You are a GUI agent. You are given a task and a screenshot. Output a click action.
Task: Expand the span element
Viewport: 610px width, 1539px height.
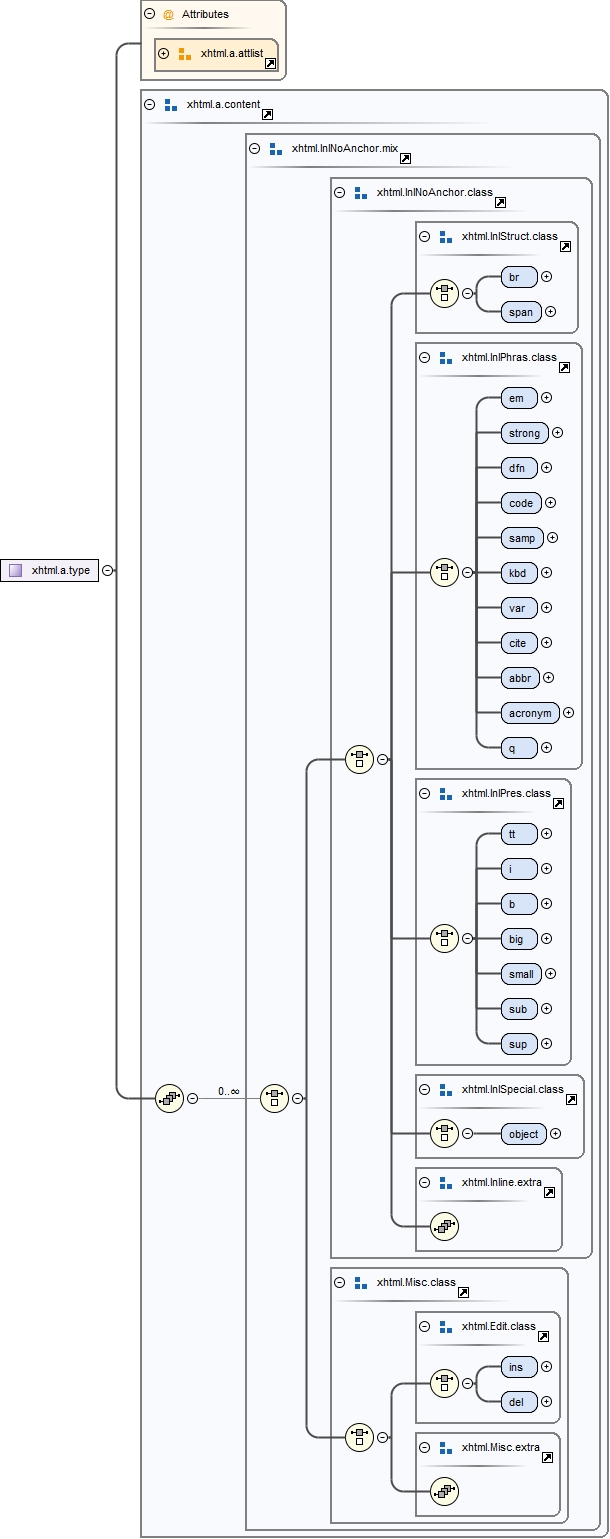click(550, 312)
